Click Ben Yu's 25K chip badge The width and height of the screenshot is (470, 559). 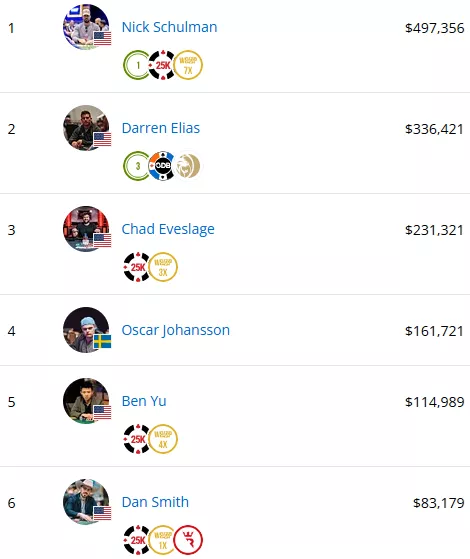[137, 439]
